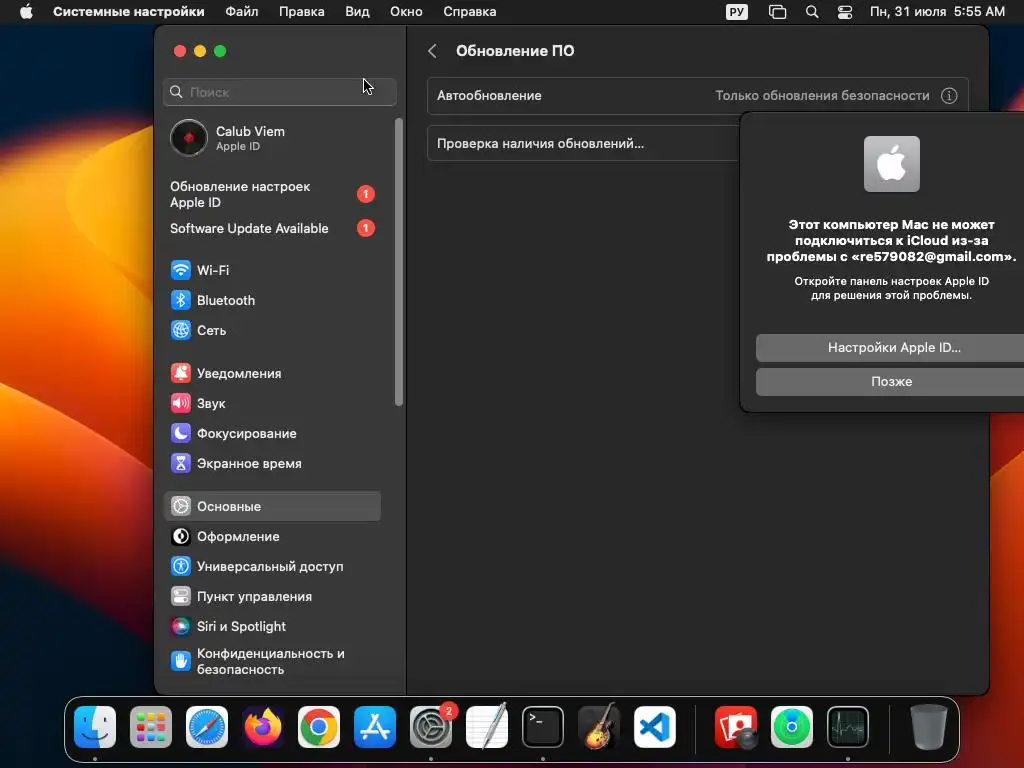Dismiss dialog with Позже button
Screen dimensions: 1024x768
(889, 381)
